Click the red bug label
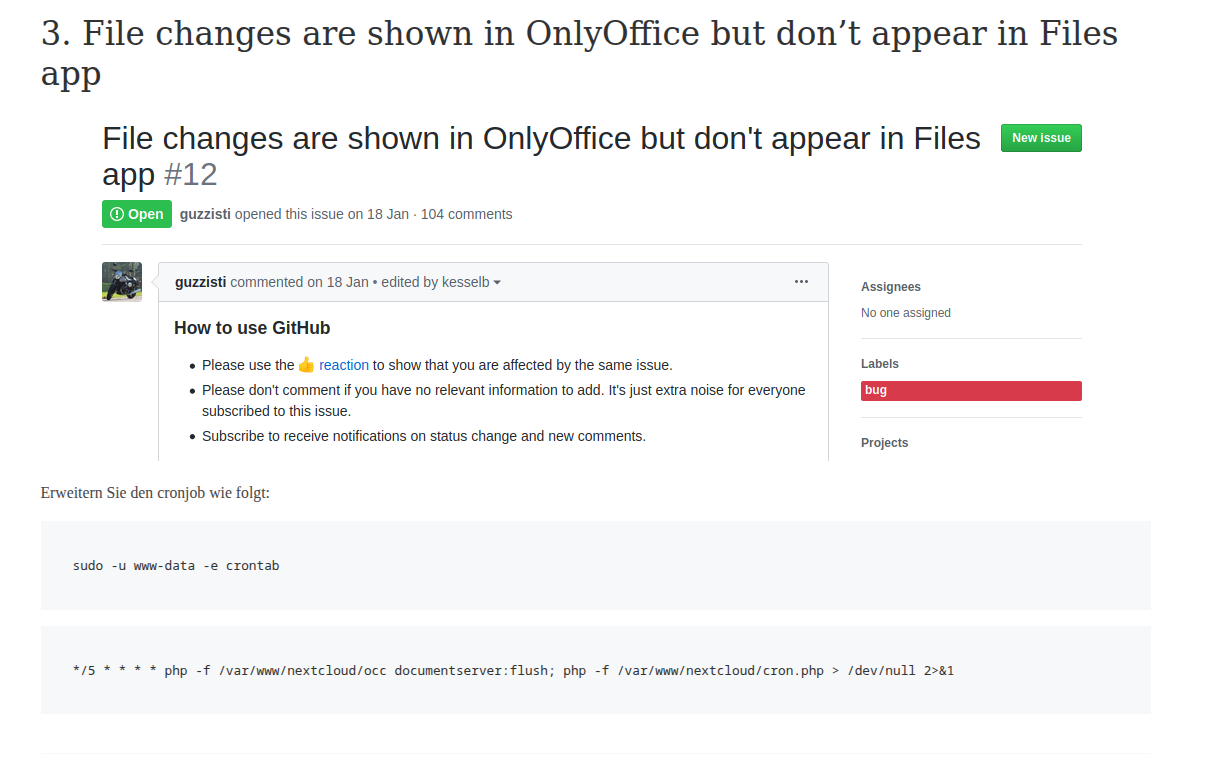 point(971,391)
